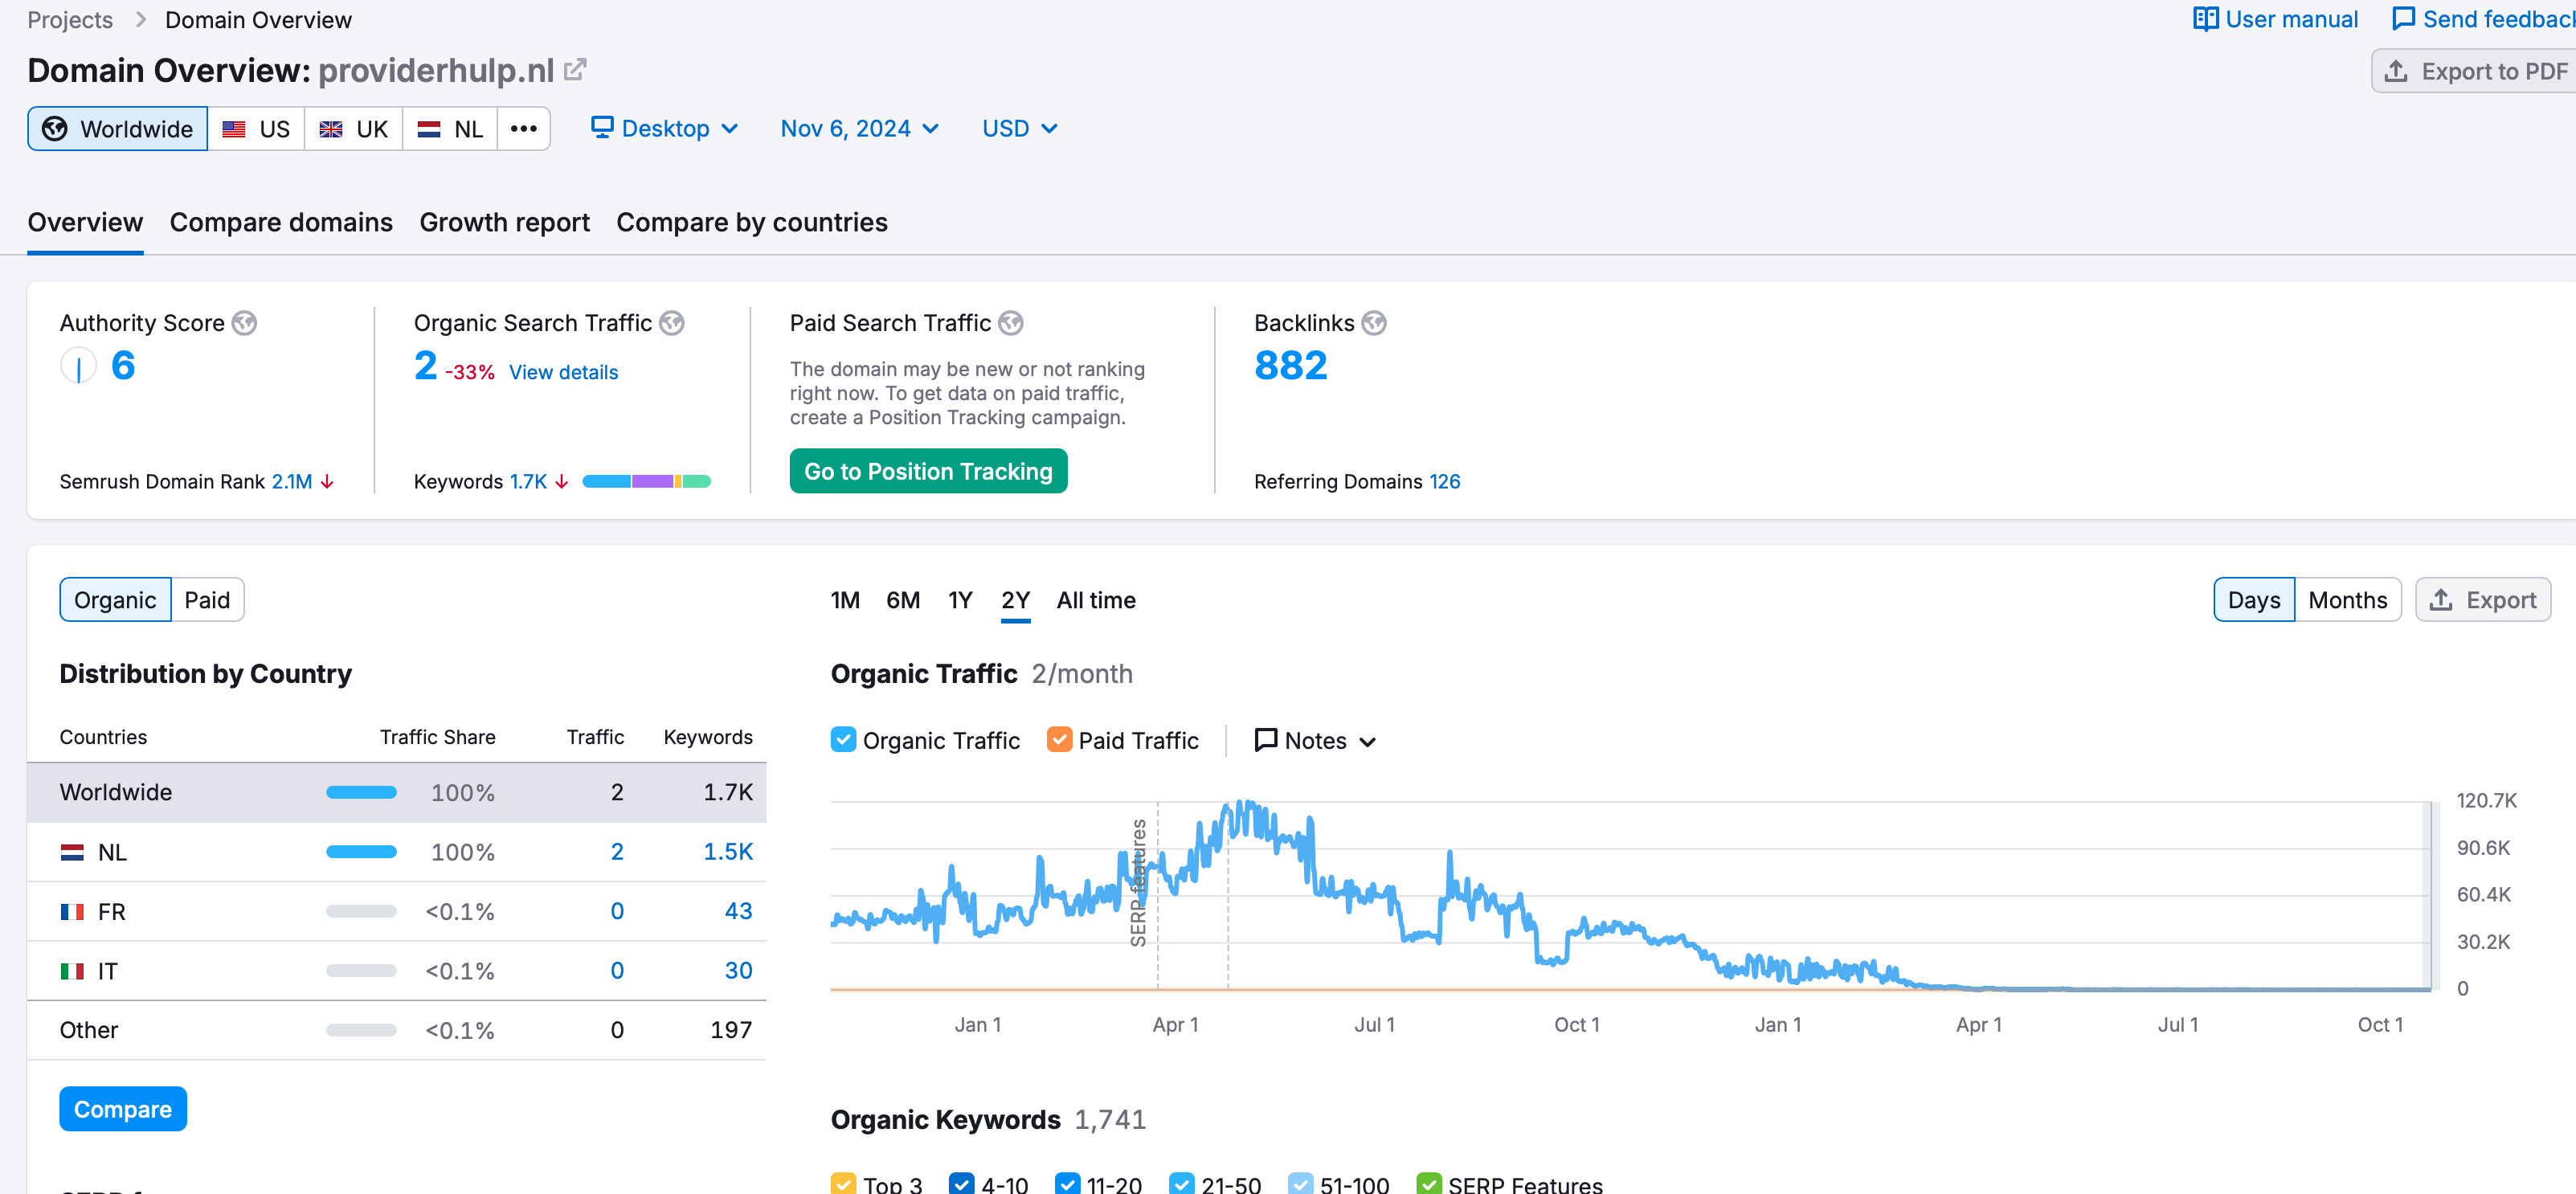Viewport: 2576px width, 1194px height.
Task: Select the Worldwide globe database
Action: pos(118,129)
